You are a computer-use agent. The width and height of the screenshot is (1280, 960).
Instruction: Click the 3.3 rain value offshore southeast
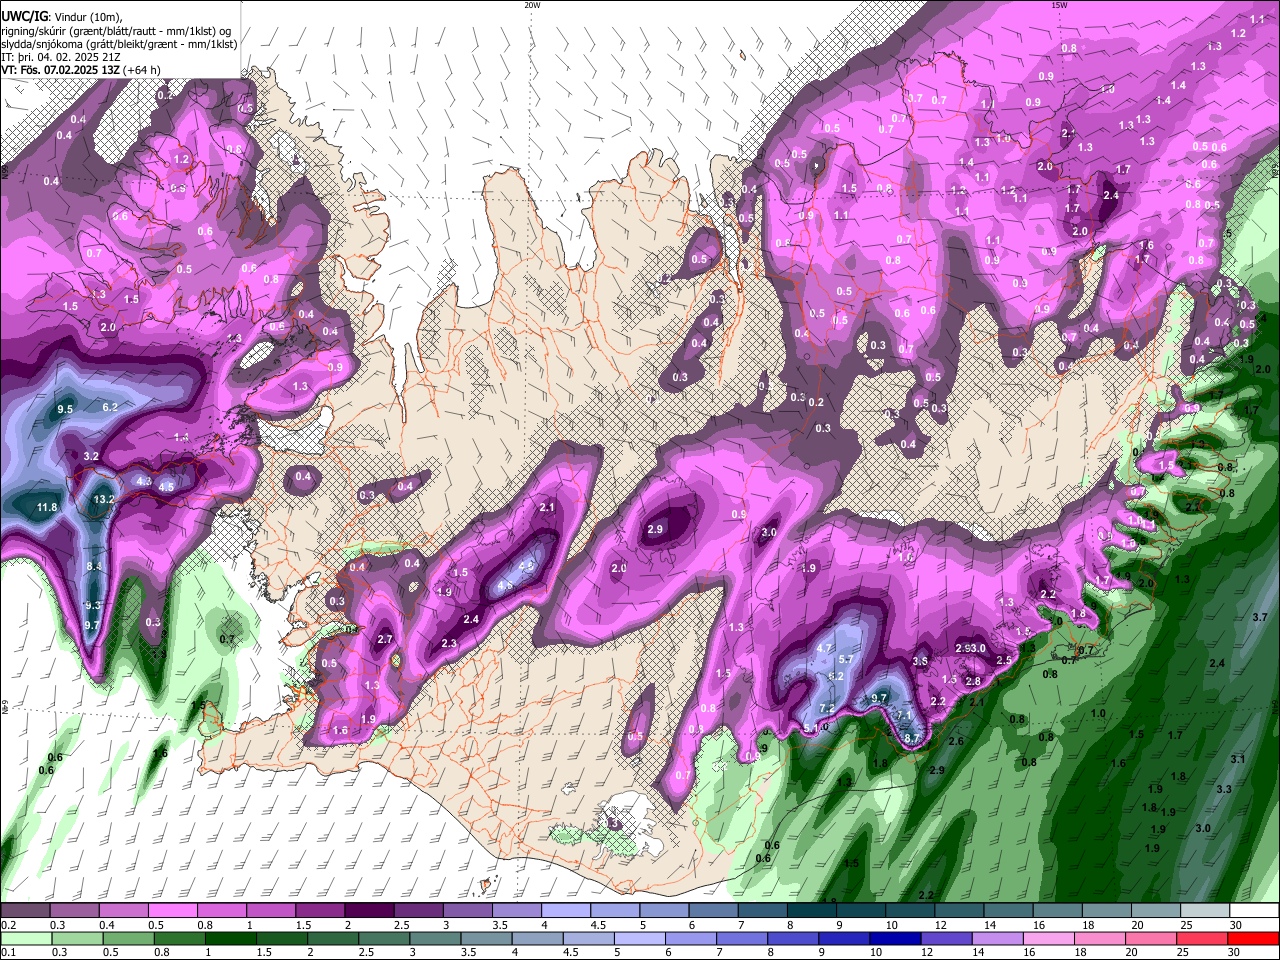tap(1224, 789)
